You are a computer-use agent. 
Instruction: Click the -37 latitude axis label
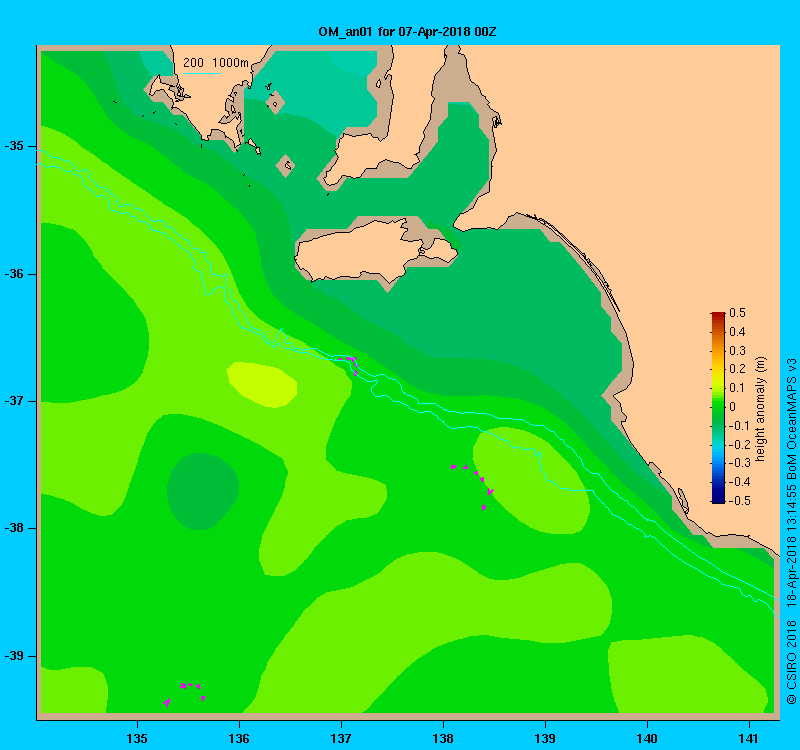pyautogui.click(x=14, y=401)
